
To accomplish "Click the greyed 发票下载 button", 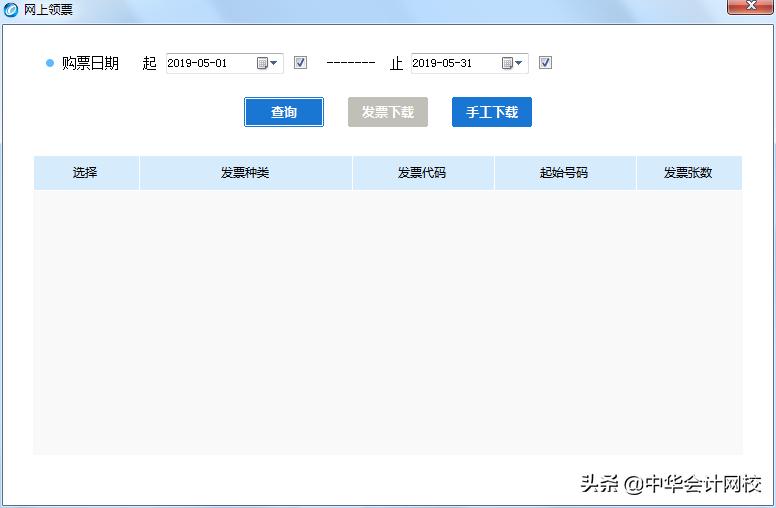I will 388,112.
